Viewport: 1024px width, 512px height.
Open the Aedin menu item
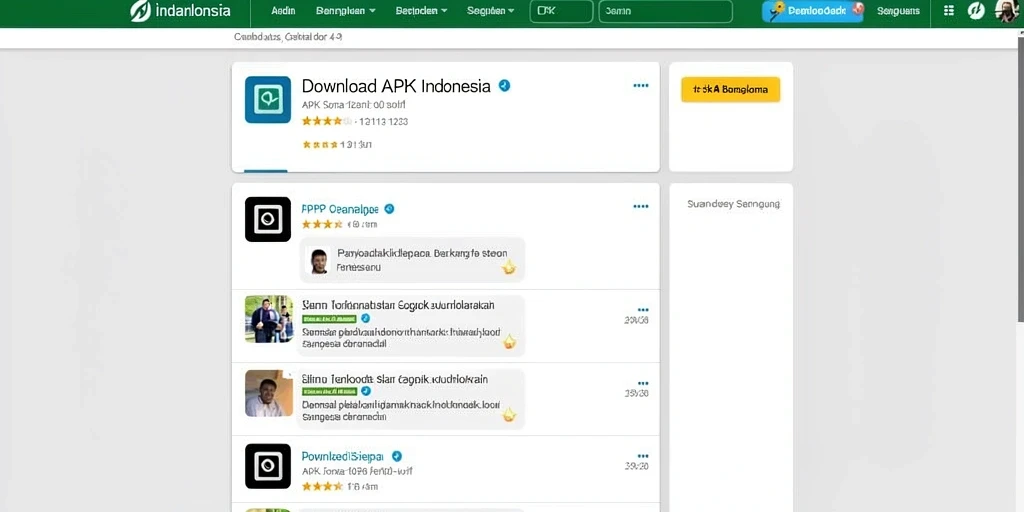(283, 11)
